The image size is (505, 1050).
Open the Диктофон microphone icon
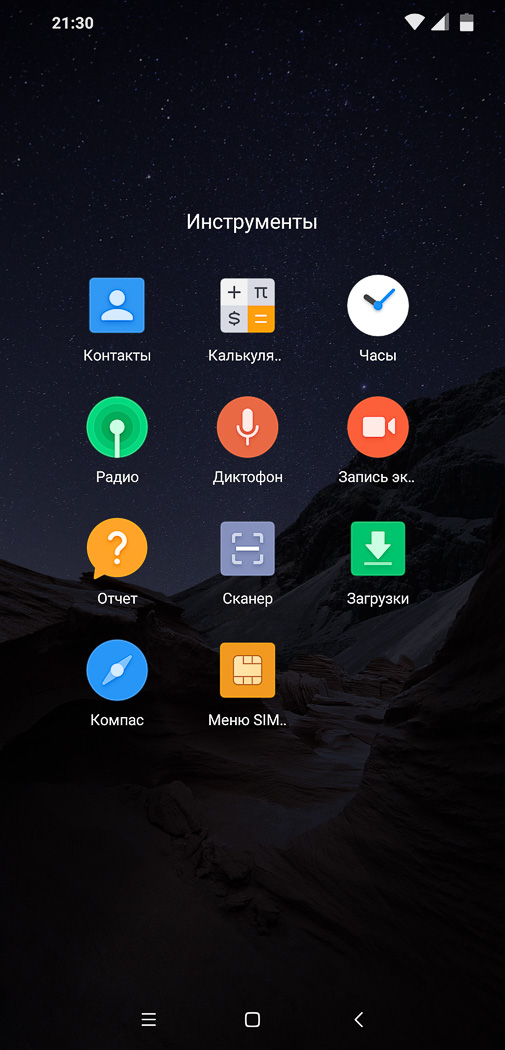(x=248, y=427)
